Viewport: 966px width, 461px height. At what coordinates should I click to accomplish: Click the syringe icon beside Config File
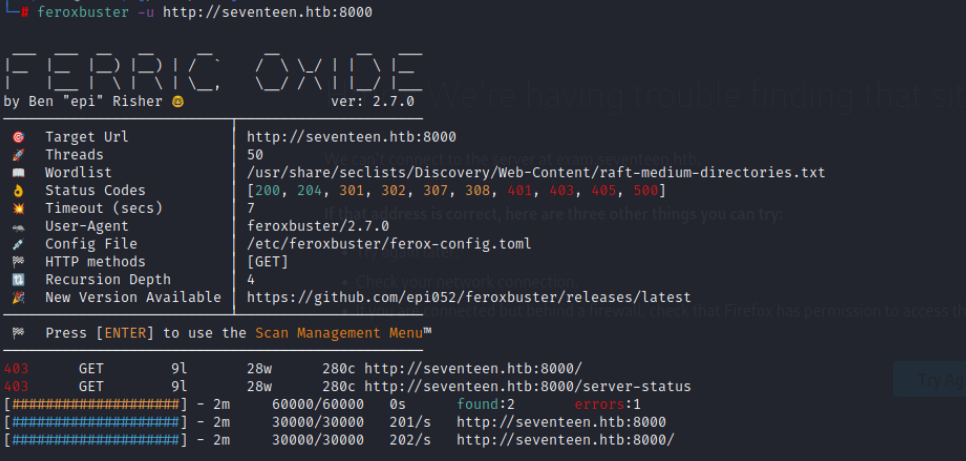18,244
